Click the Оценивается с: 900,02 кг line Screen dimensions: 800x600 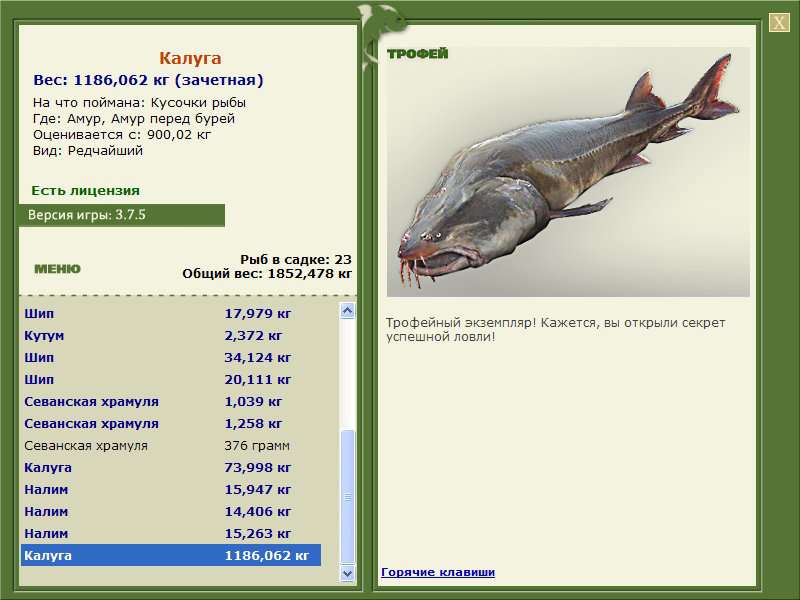tap(121, 135)
